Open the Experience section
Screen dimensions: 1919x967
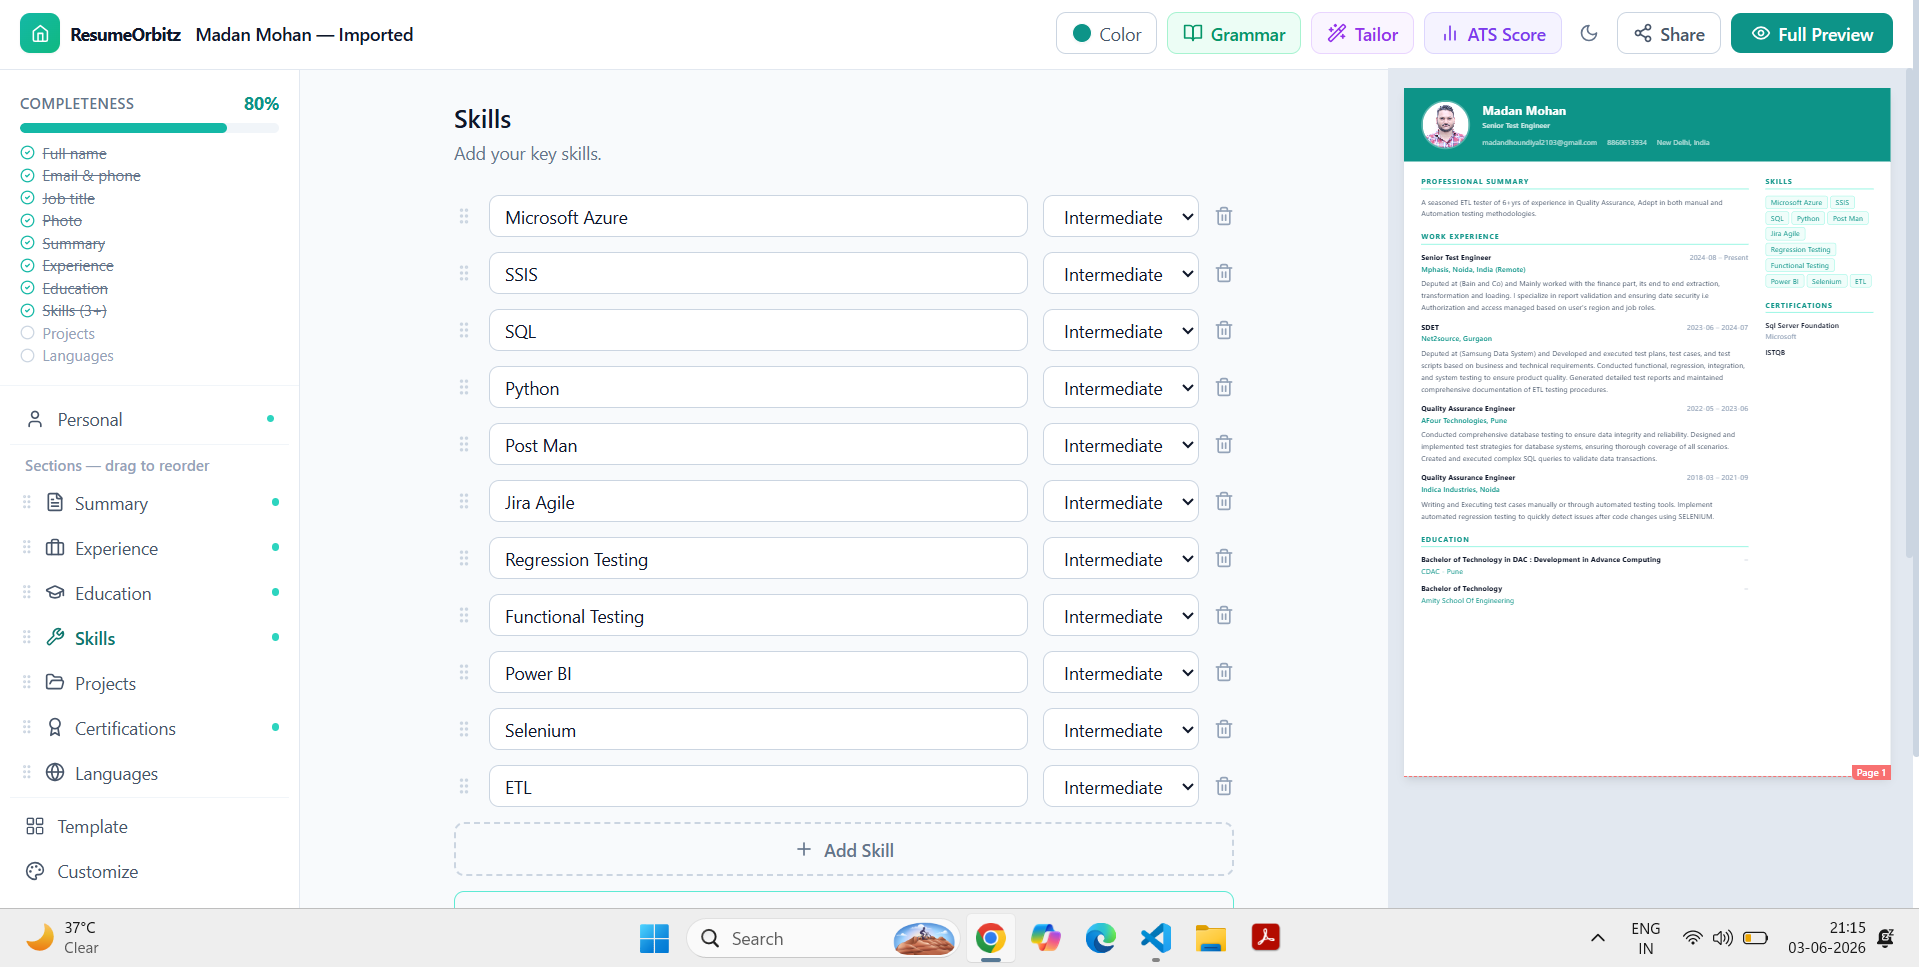click(149, 548)
